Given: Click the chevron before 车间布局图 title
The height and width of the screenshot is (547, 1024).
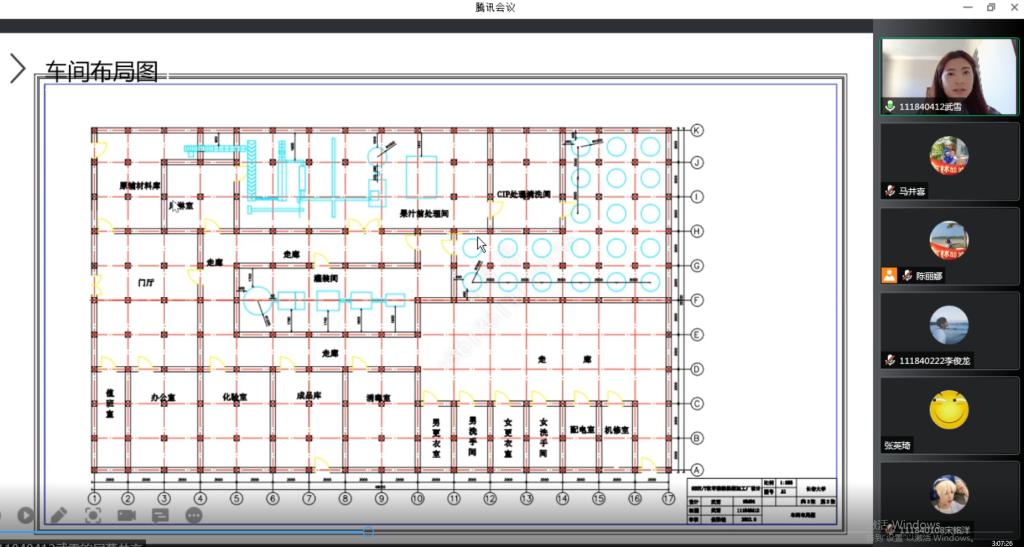Looking at the screenshot, I should pos(18,69).
